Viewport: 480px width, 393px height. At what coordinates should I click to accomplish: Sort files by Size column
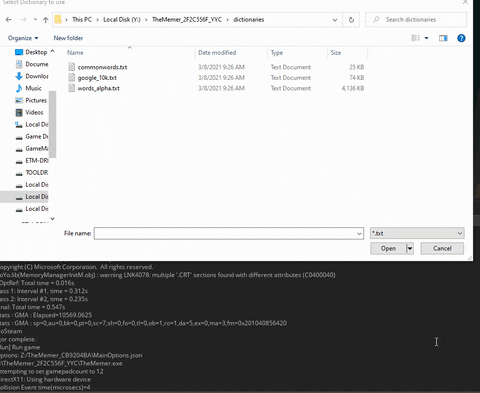(336, 53)
